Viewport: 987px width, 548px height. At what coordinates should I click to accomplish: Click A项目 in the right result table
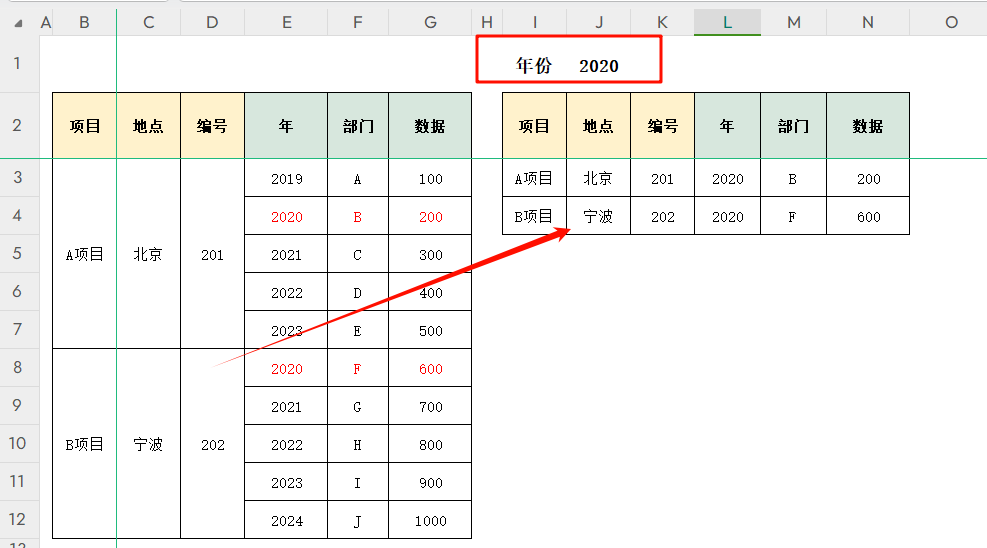(x=534, y=179)
